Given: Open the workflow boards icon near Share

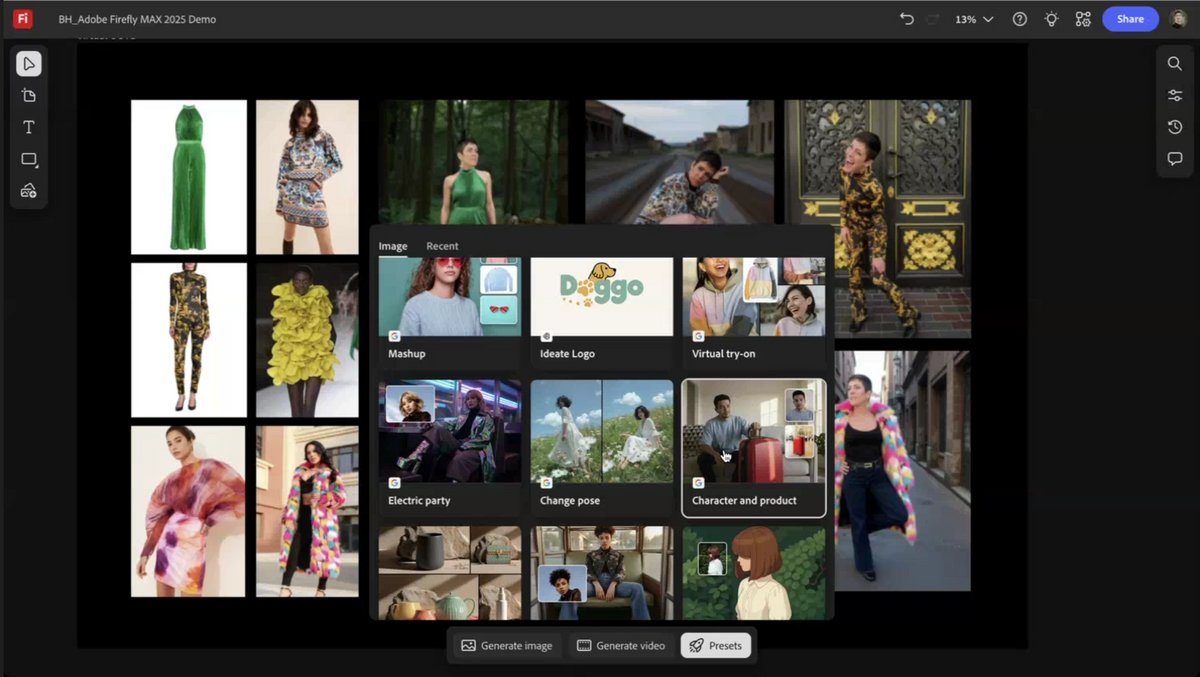Looking at the screenshot, I should click(x=1083, y=19).
